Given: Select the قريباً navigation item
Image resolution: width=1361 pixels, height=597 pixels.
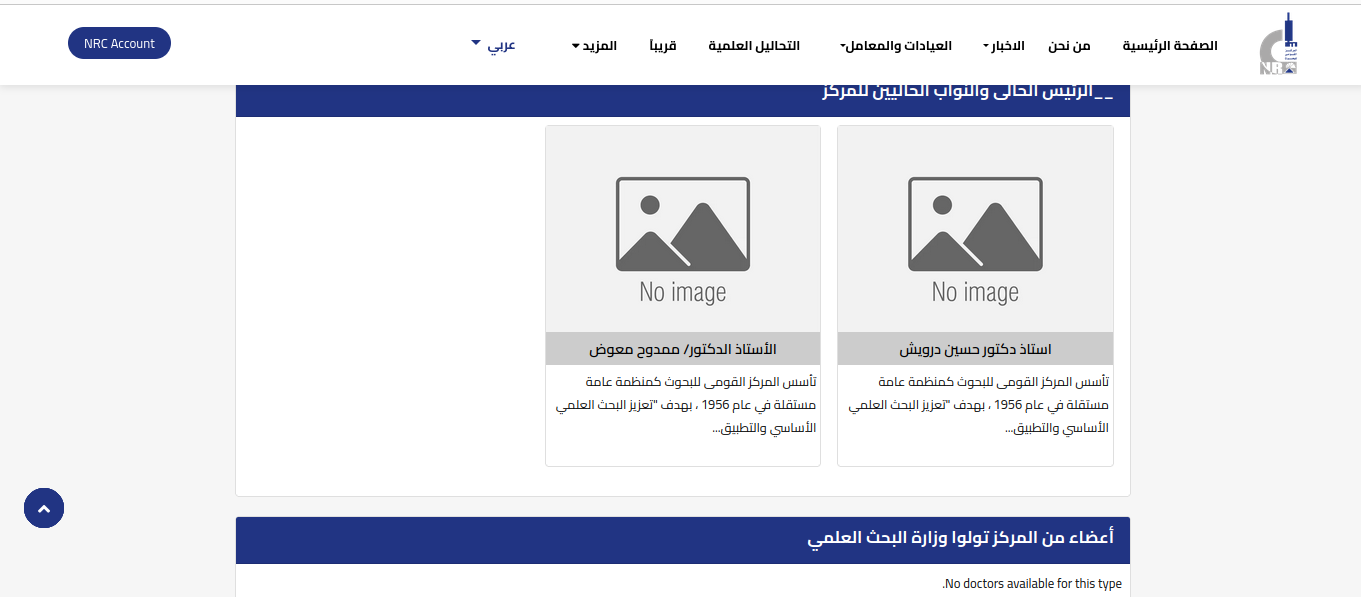Looking at the screenshot, I should point(663,46).
